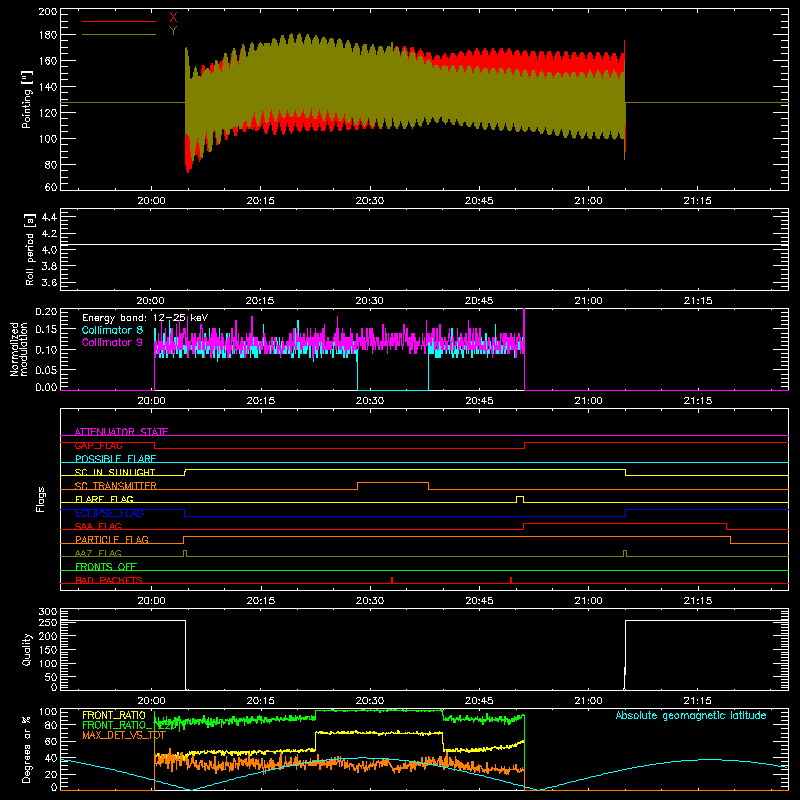Click the magenta Collimator 9 legend entry

(112, 342)
